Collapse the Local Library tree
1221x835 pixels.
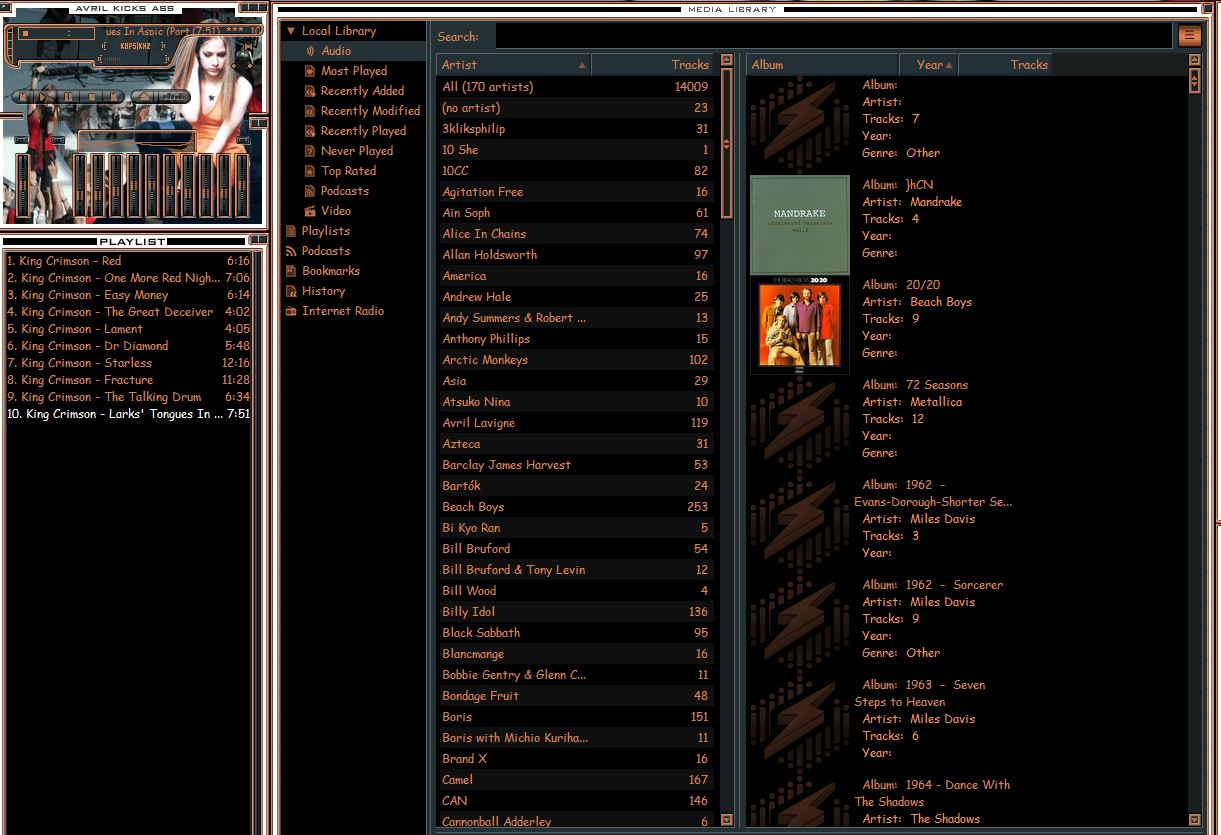pyautogui.click(x=291, y=31)
